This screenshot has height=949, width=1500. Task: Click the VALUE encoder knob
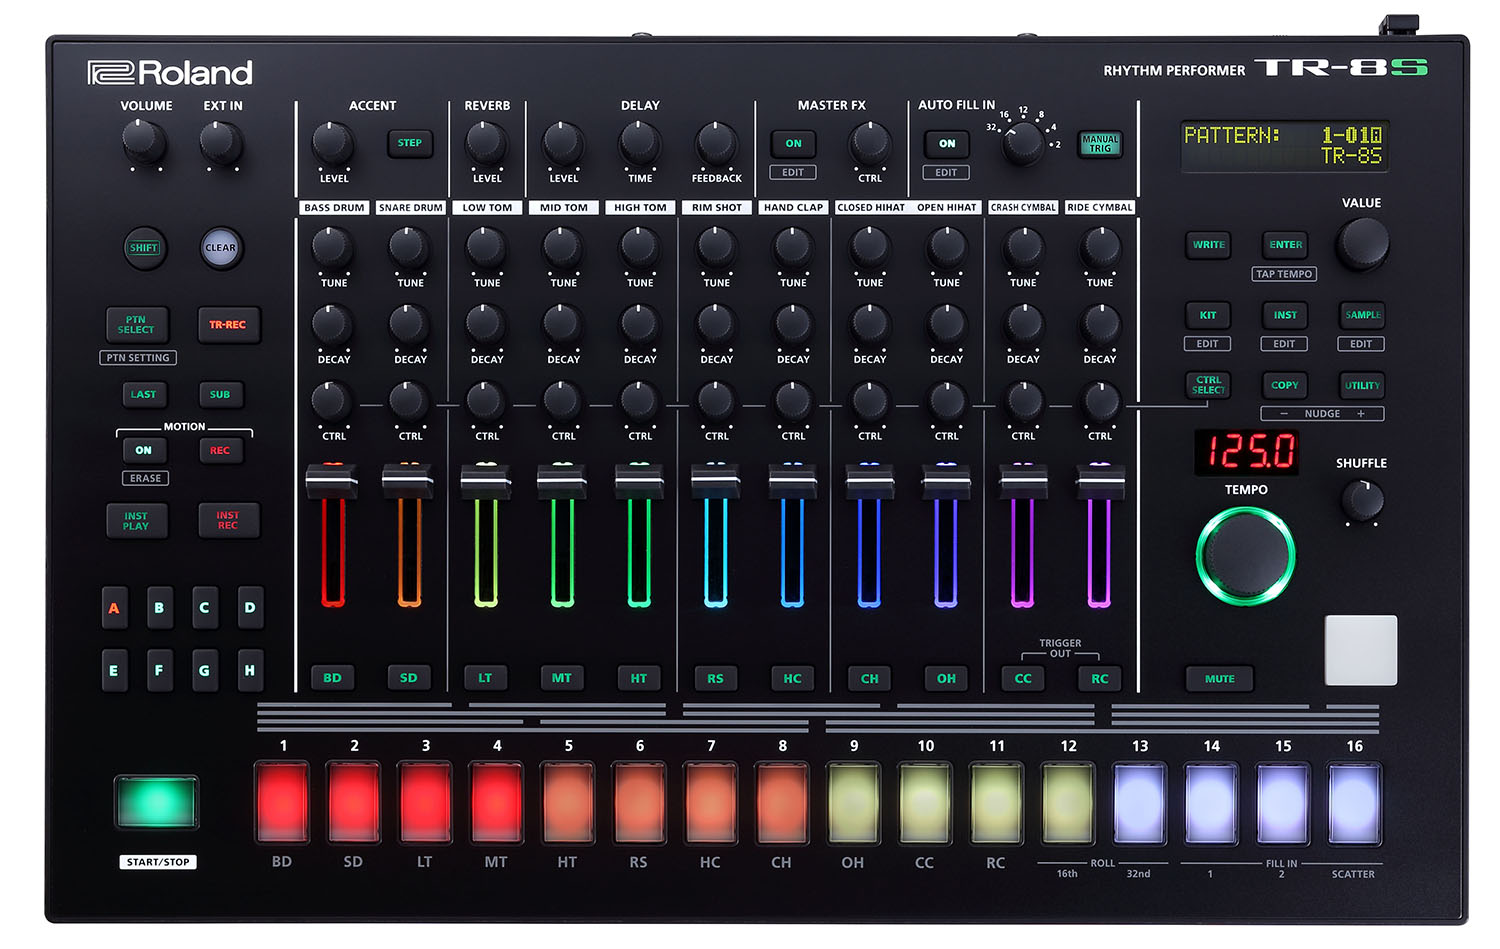click(1364, 244)
